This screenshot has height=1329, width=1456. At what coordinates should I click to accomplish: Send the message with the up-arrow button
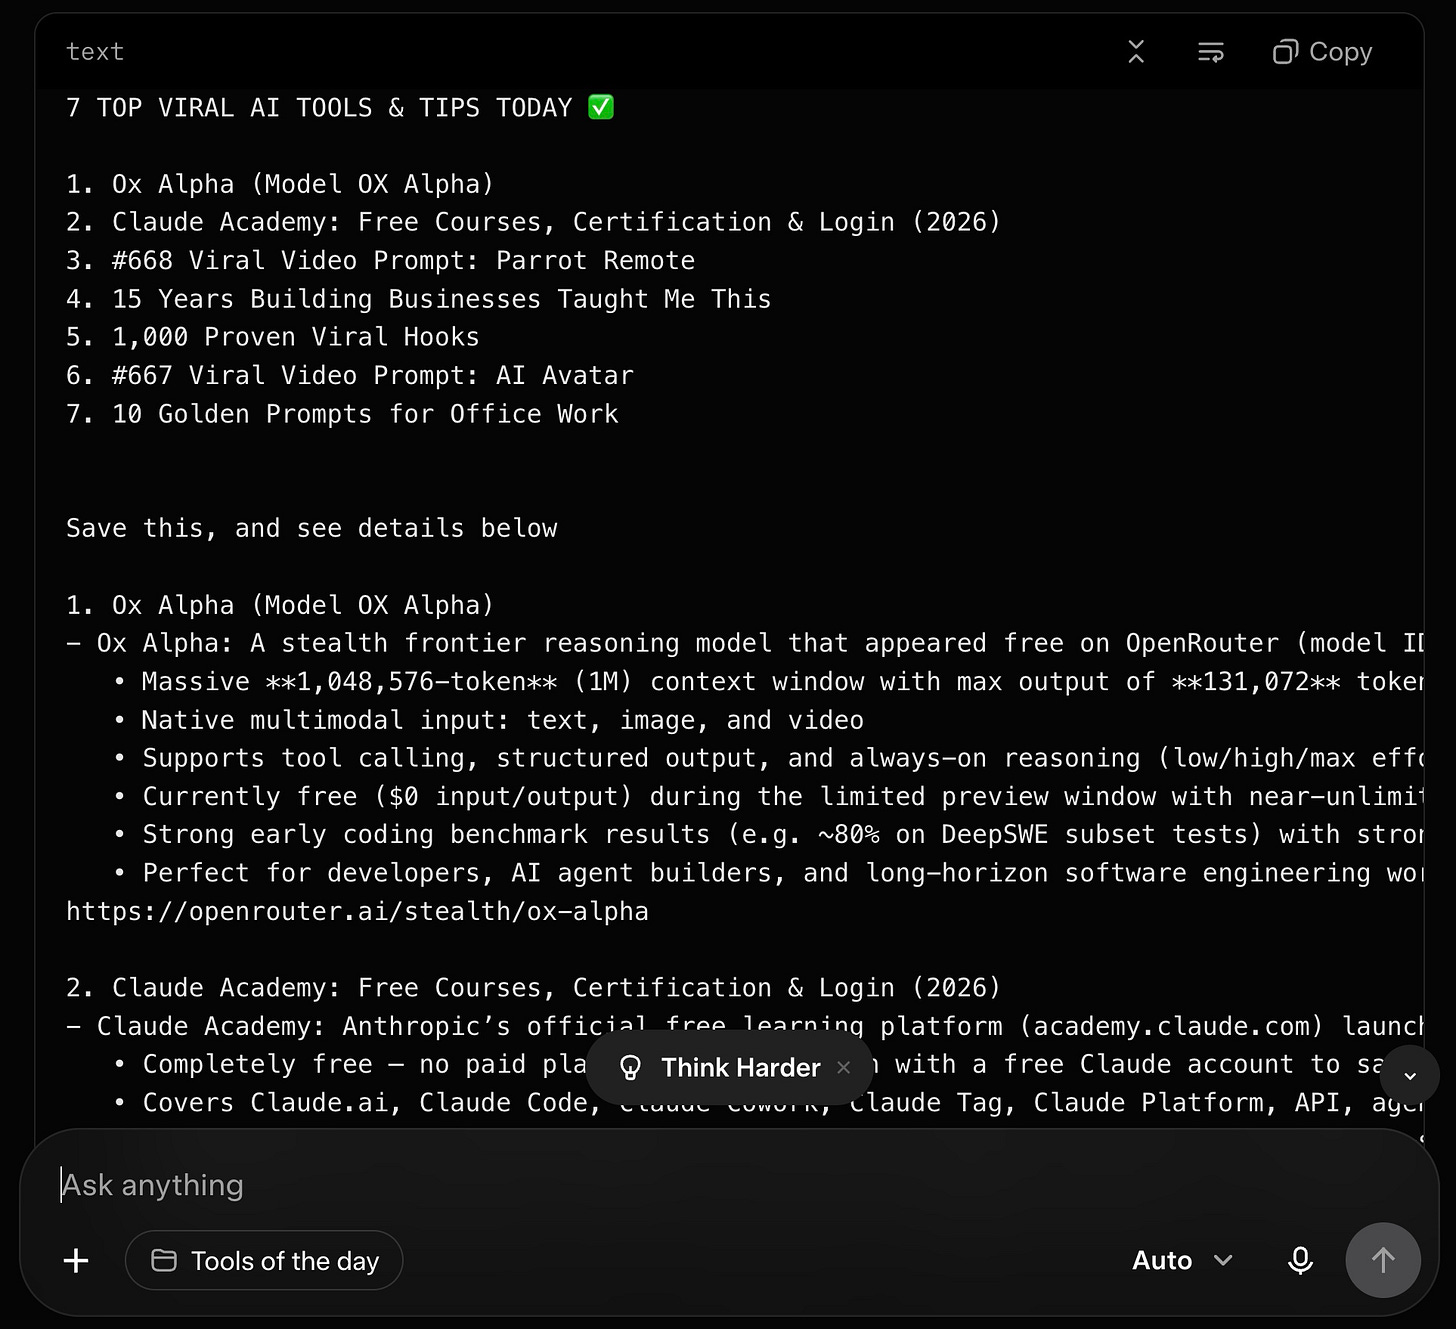point(1383,1260)
